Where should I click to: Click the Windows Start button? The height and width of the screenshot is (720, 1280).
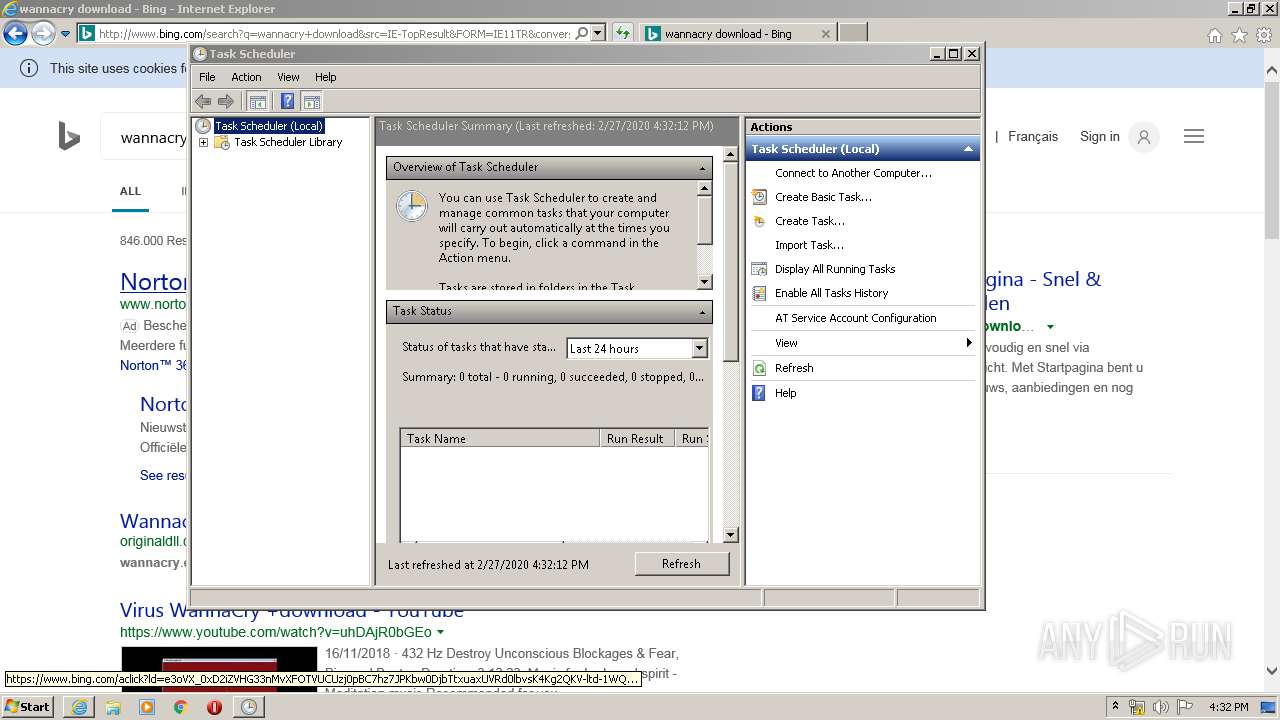[27, 706]
